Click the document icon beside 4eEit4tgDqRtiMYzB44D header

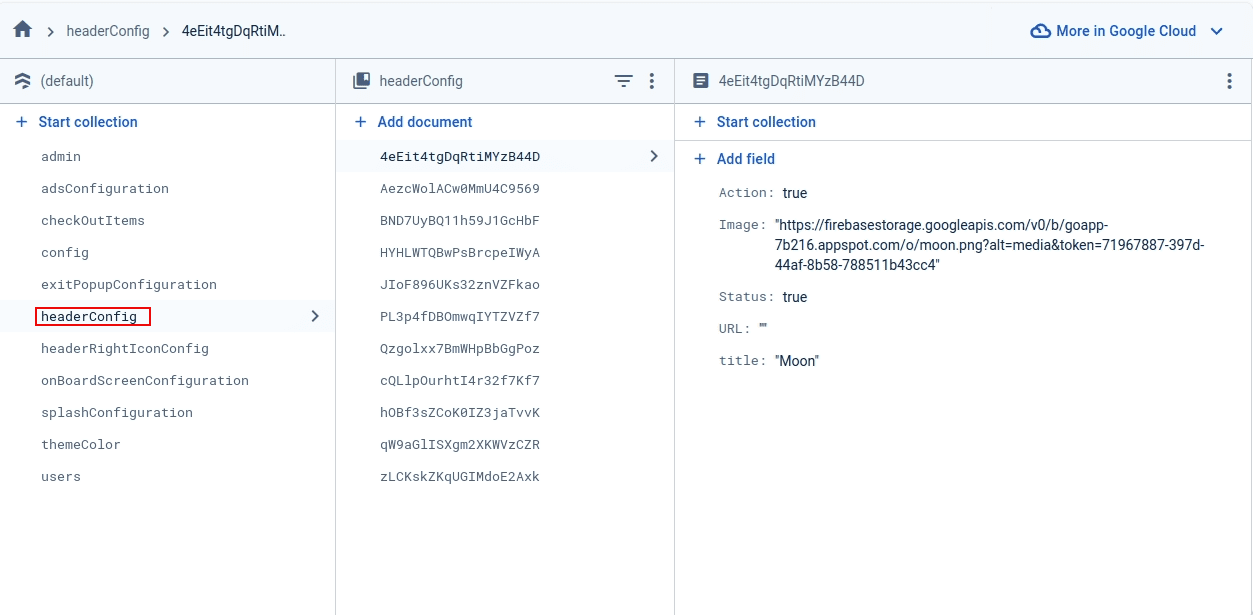tap(701, 81)
